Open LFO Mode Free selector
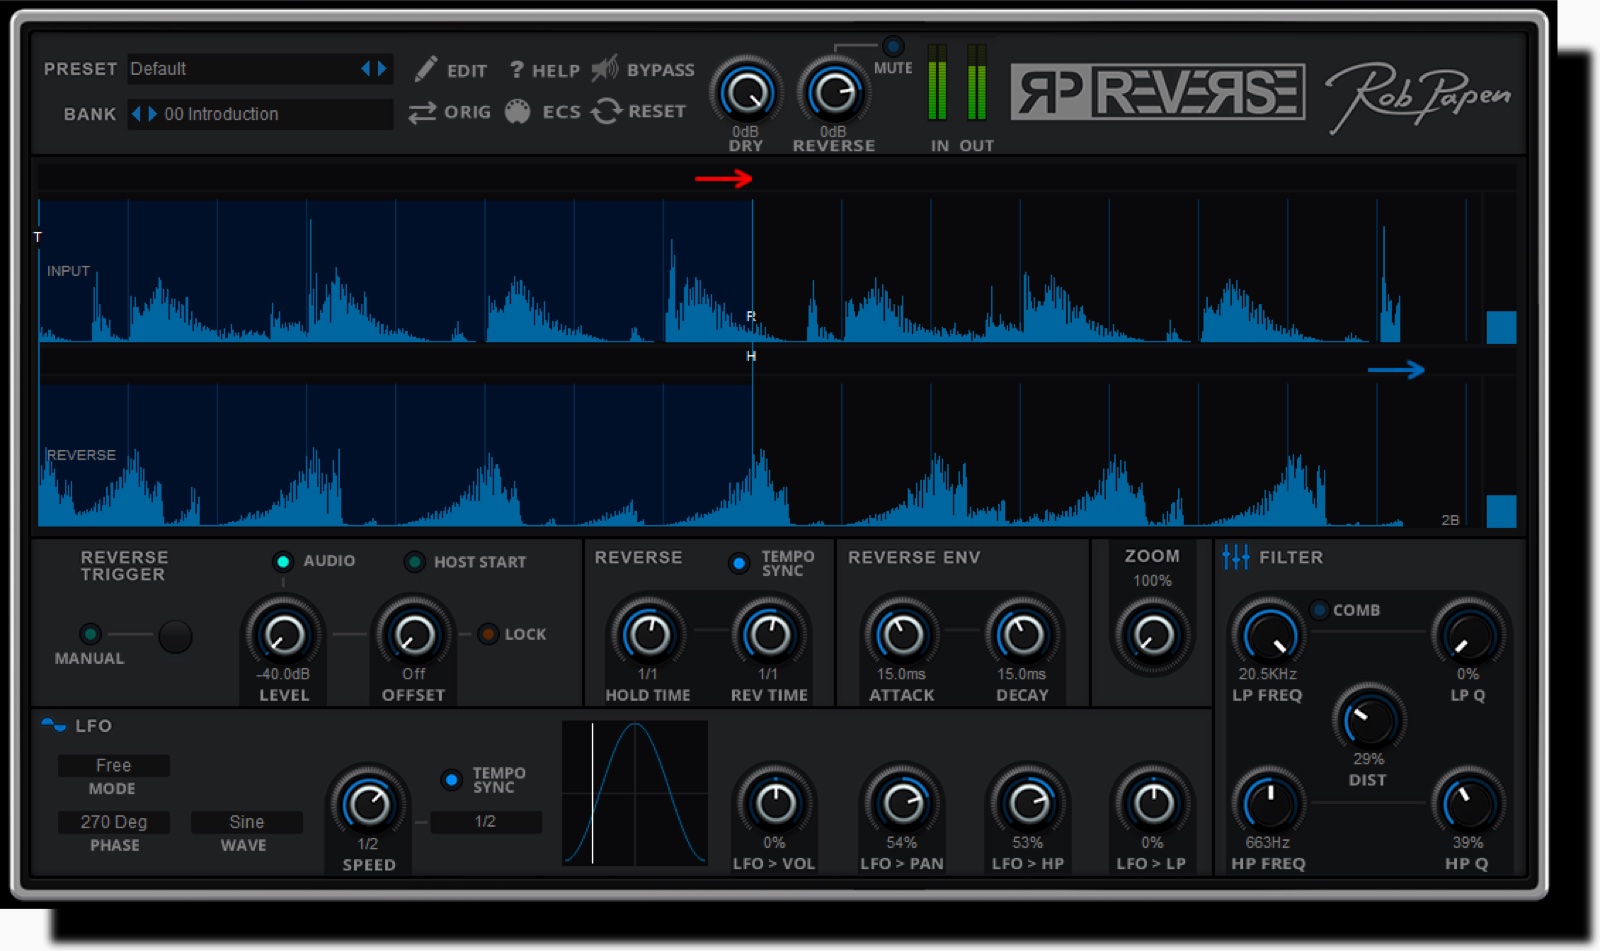Viewport: 1600px width, 951px height. pyautogui.click(x=113, y=765)
